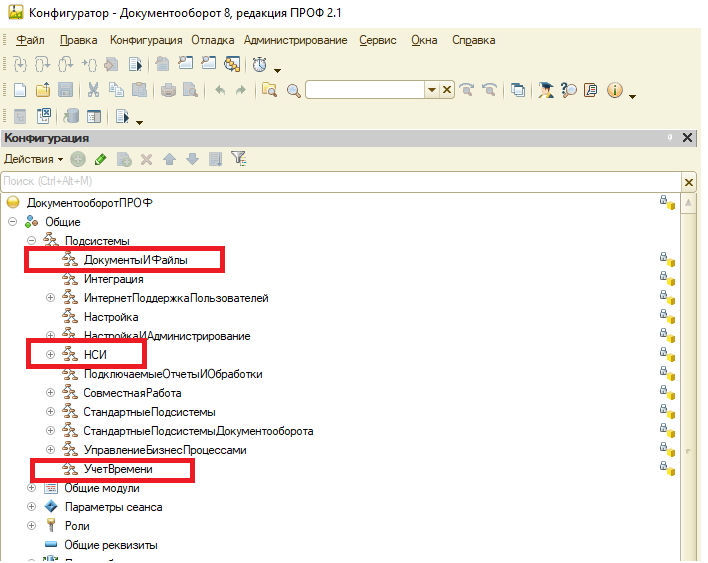
Task: Expand the Общие модули node
Action: [32, 488]
